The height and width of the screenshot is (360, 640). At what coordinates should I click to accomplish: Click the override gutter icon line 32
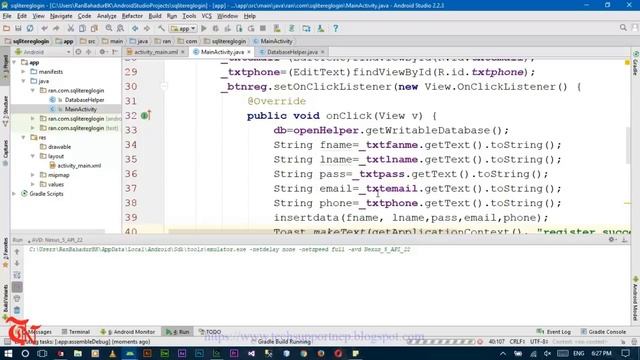[145, 116]
